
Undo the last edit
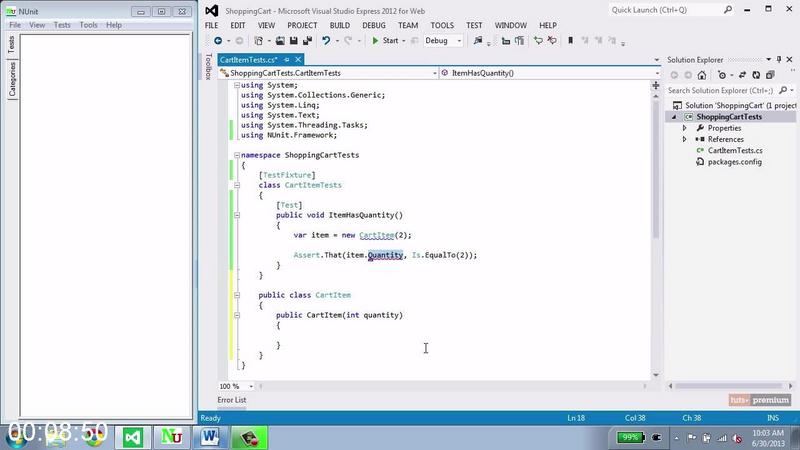(x=326, y=40)
